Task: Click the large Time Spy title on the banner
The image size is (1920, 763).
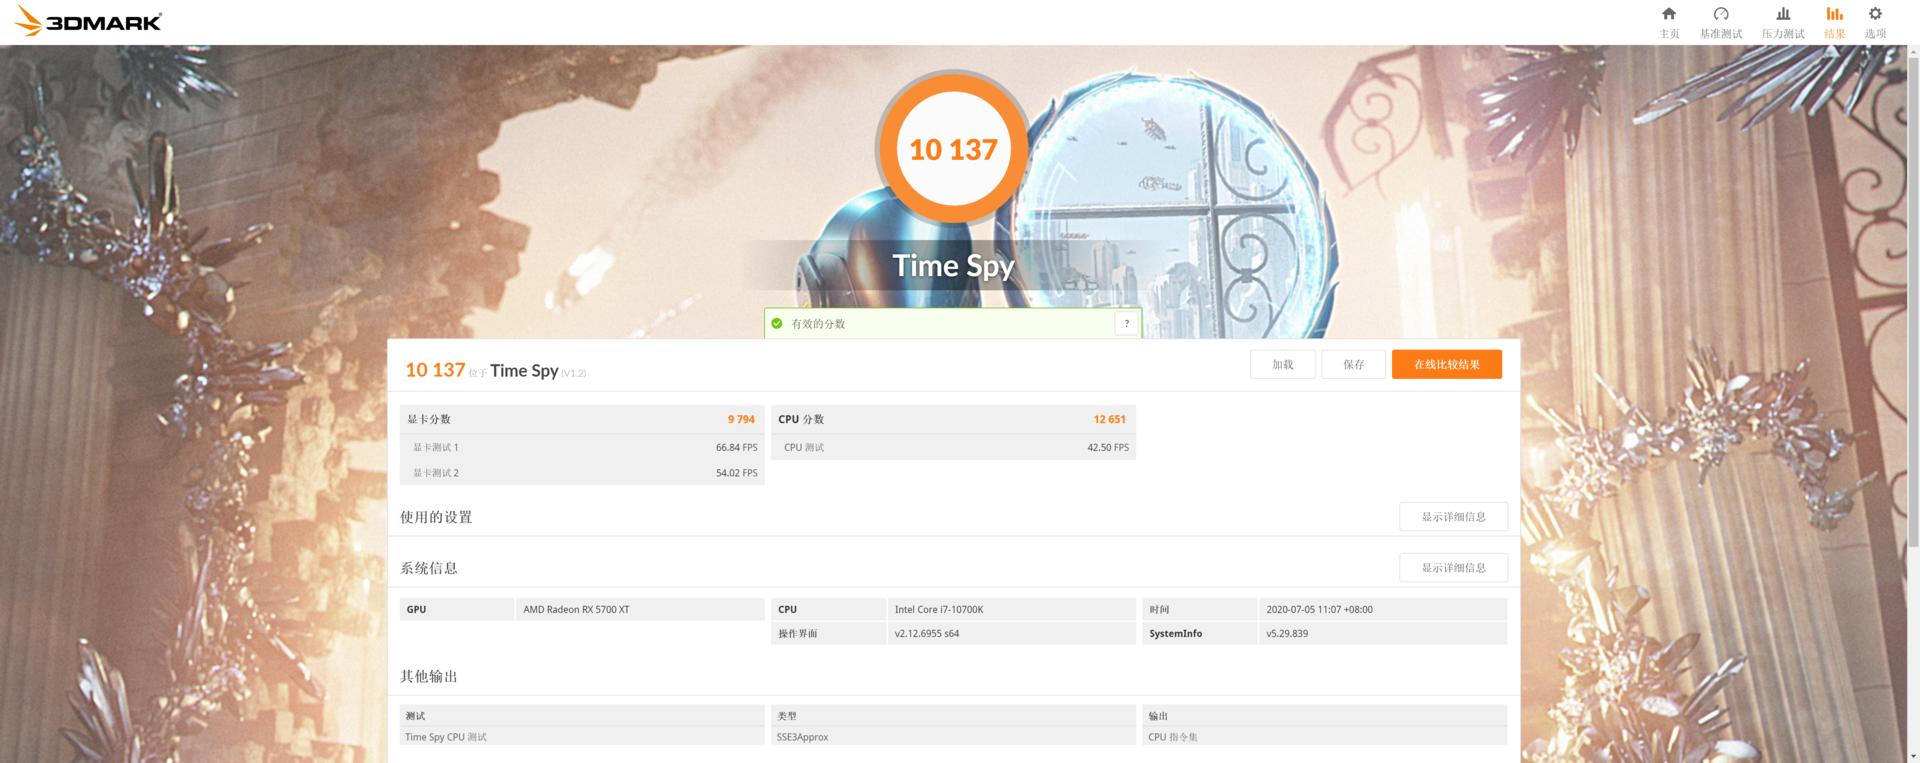Action: pyautogui.click(x=953, y=266)
